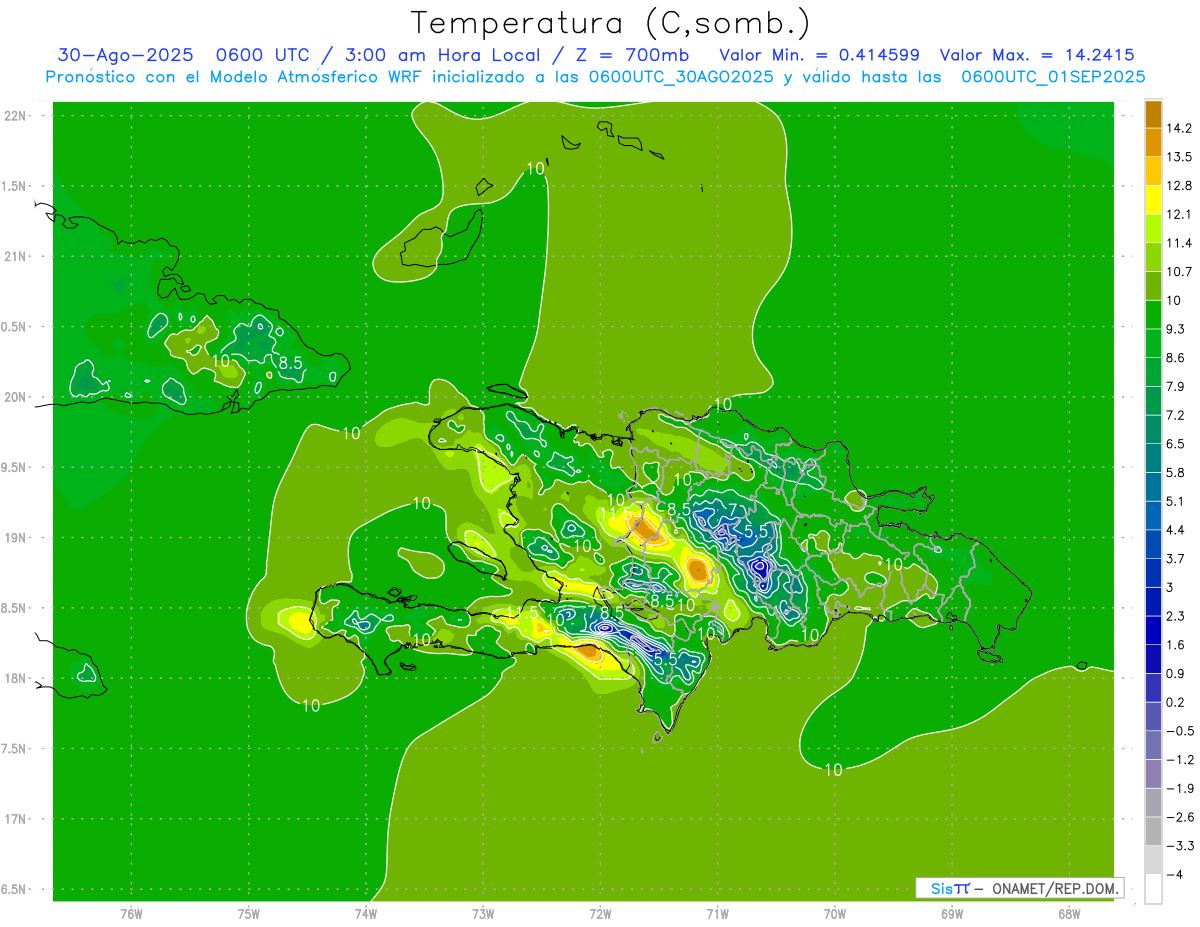Viewport: 1200px width, 927px height.
Task: Click the "ONAMET/REP.DOM." credit text
Action: point(1056,888)
